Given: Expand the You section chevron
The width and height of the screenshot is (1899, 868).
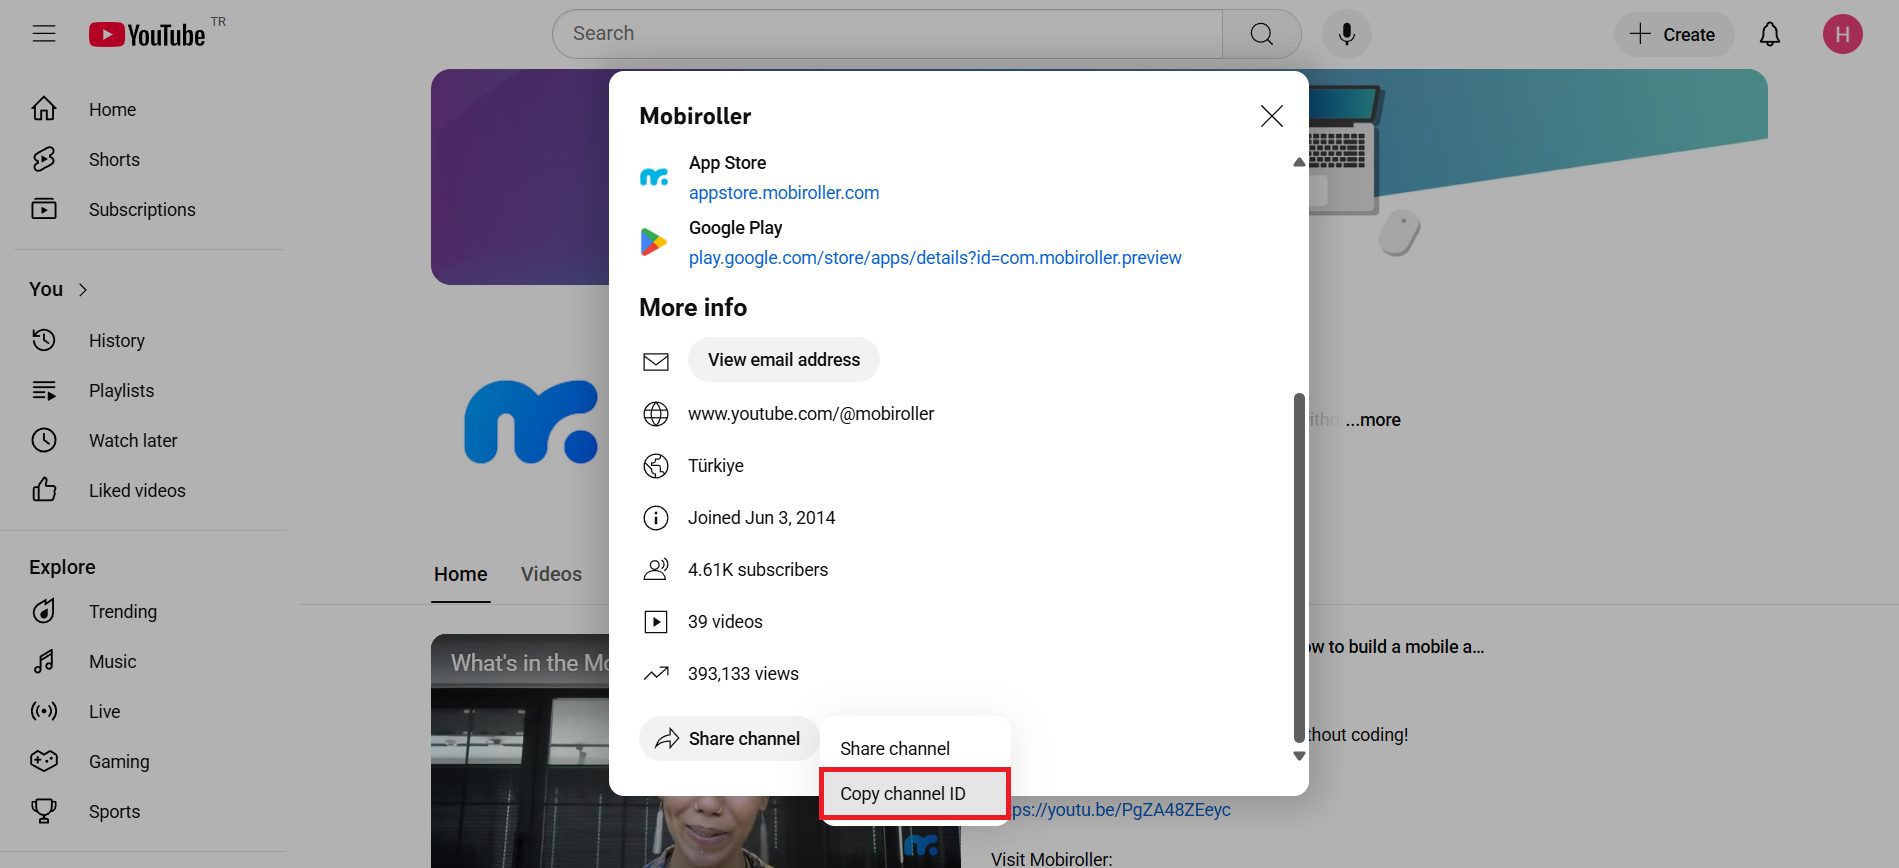Looking at the screenshot, I should 83,290.
